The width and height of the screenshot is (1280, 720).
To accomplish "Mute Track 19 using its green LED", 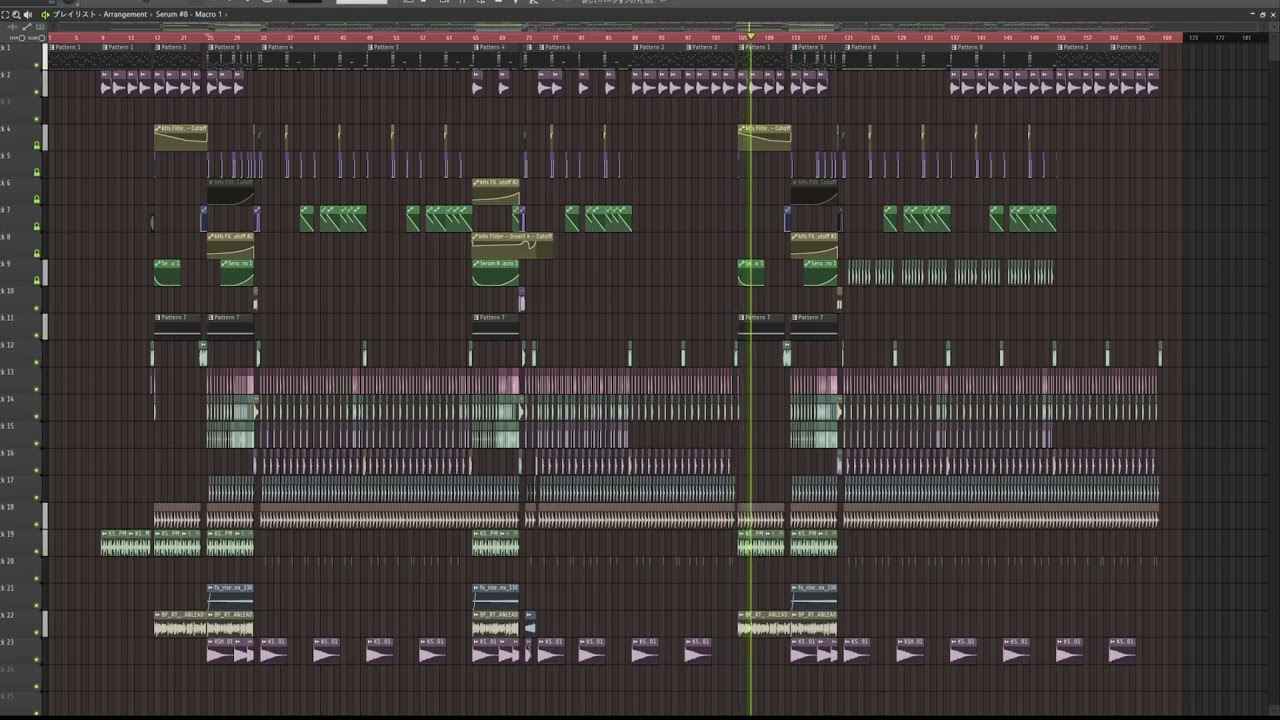I will tap(37, 551).
